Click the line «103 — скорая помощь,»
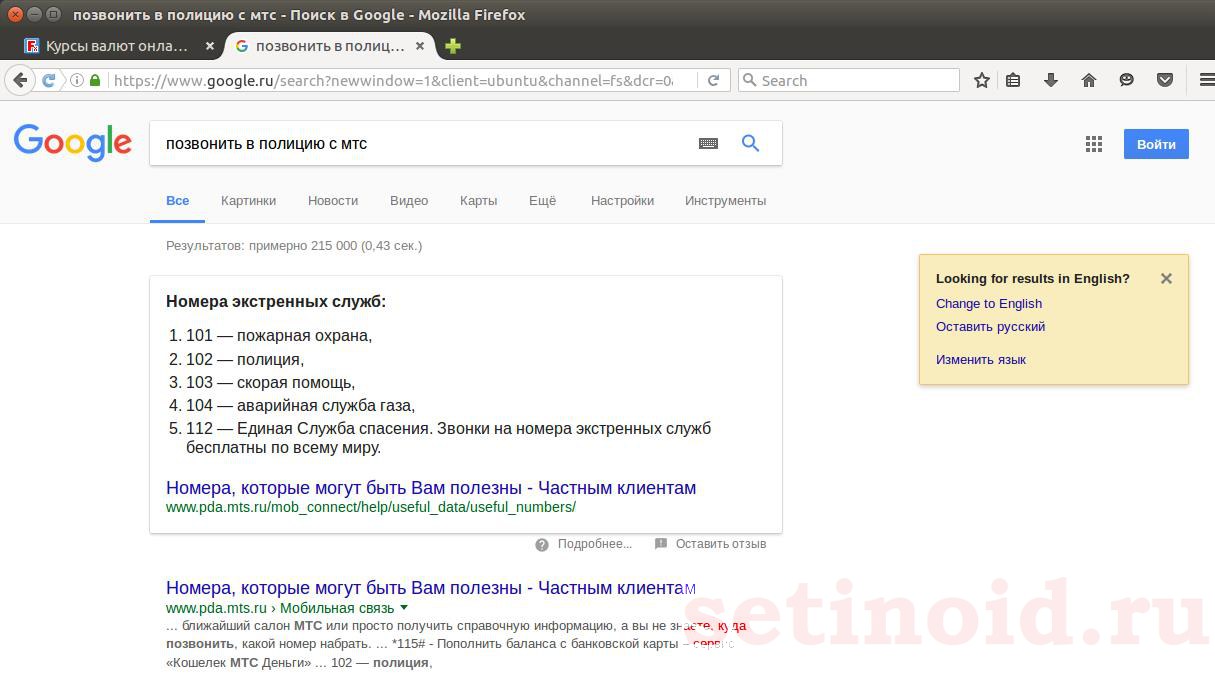 [270, 382]
